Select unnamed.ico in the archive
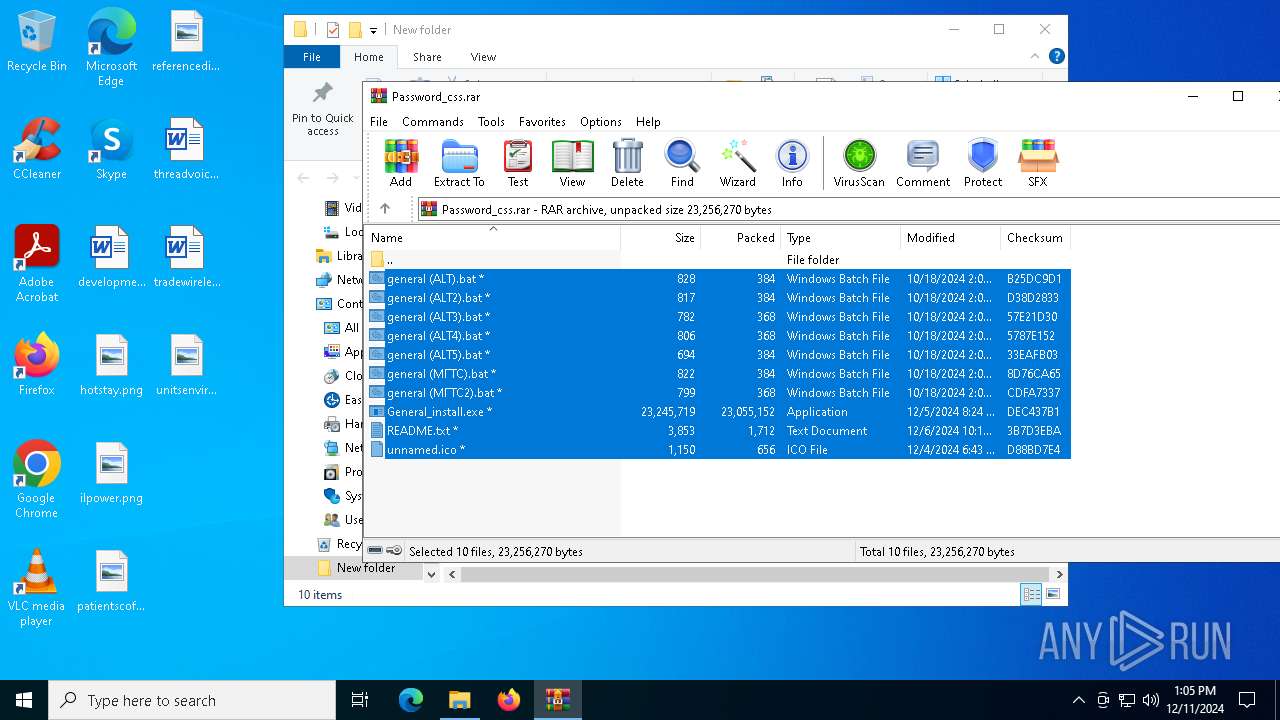Image resolution: width=1280 pixels, height=720 pixels. click(718, 450)
